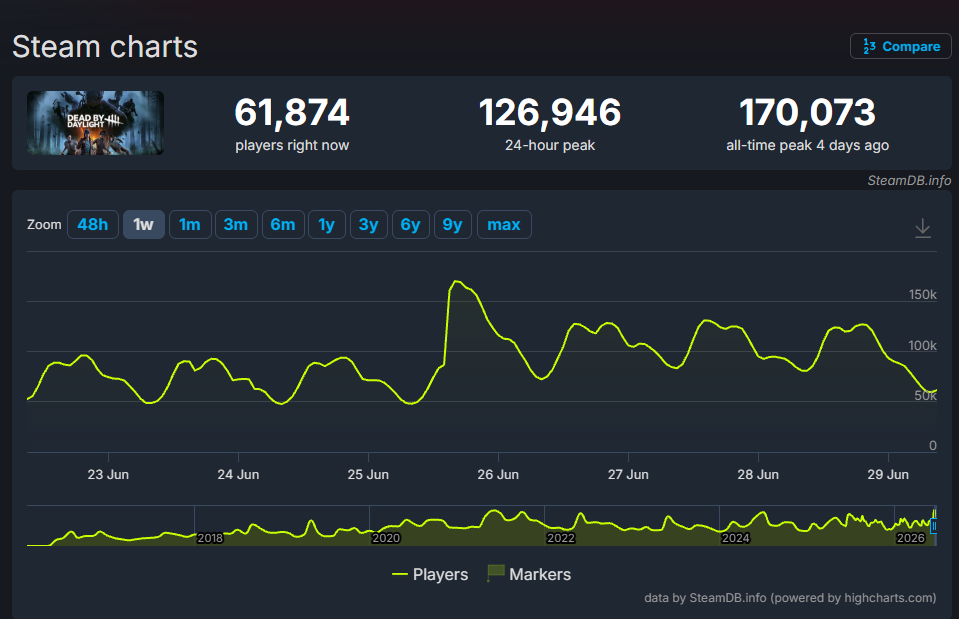Click the chart download icon
This screenshot has width=959, height=620.
pos(922,228)
